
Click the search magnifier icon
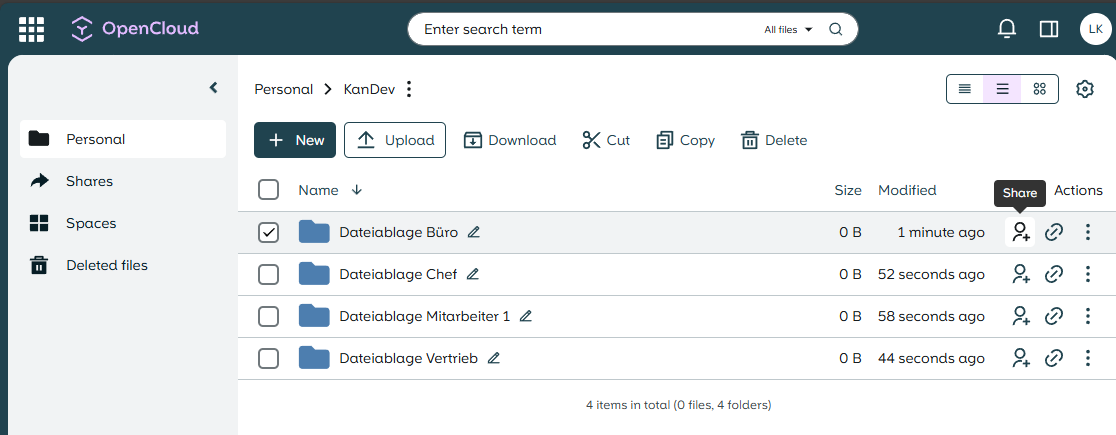click(x=836, y=29)
